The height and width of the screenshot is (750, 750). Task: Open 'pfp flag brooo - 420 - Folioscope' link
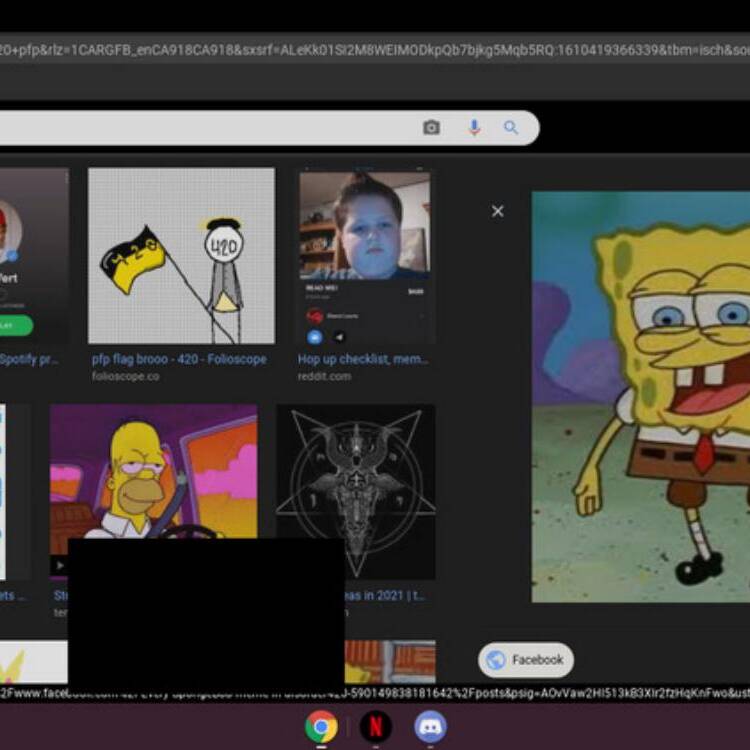coord(179,359)
